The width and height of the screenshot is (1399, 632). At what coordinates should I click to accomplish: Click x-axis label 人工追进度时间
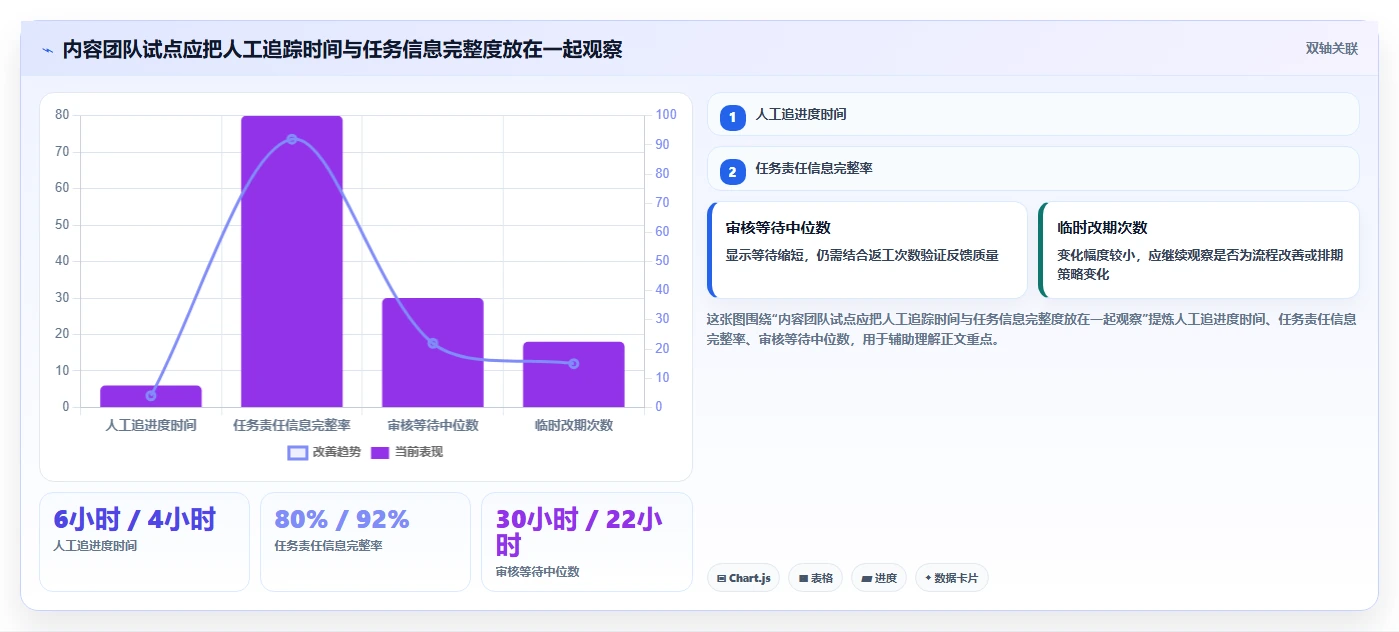tap(151, 425)
